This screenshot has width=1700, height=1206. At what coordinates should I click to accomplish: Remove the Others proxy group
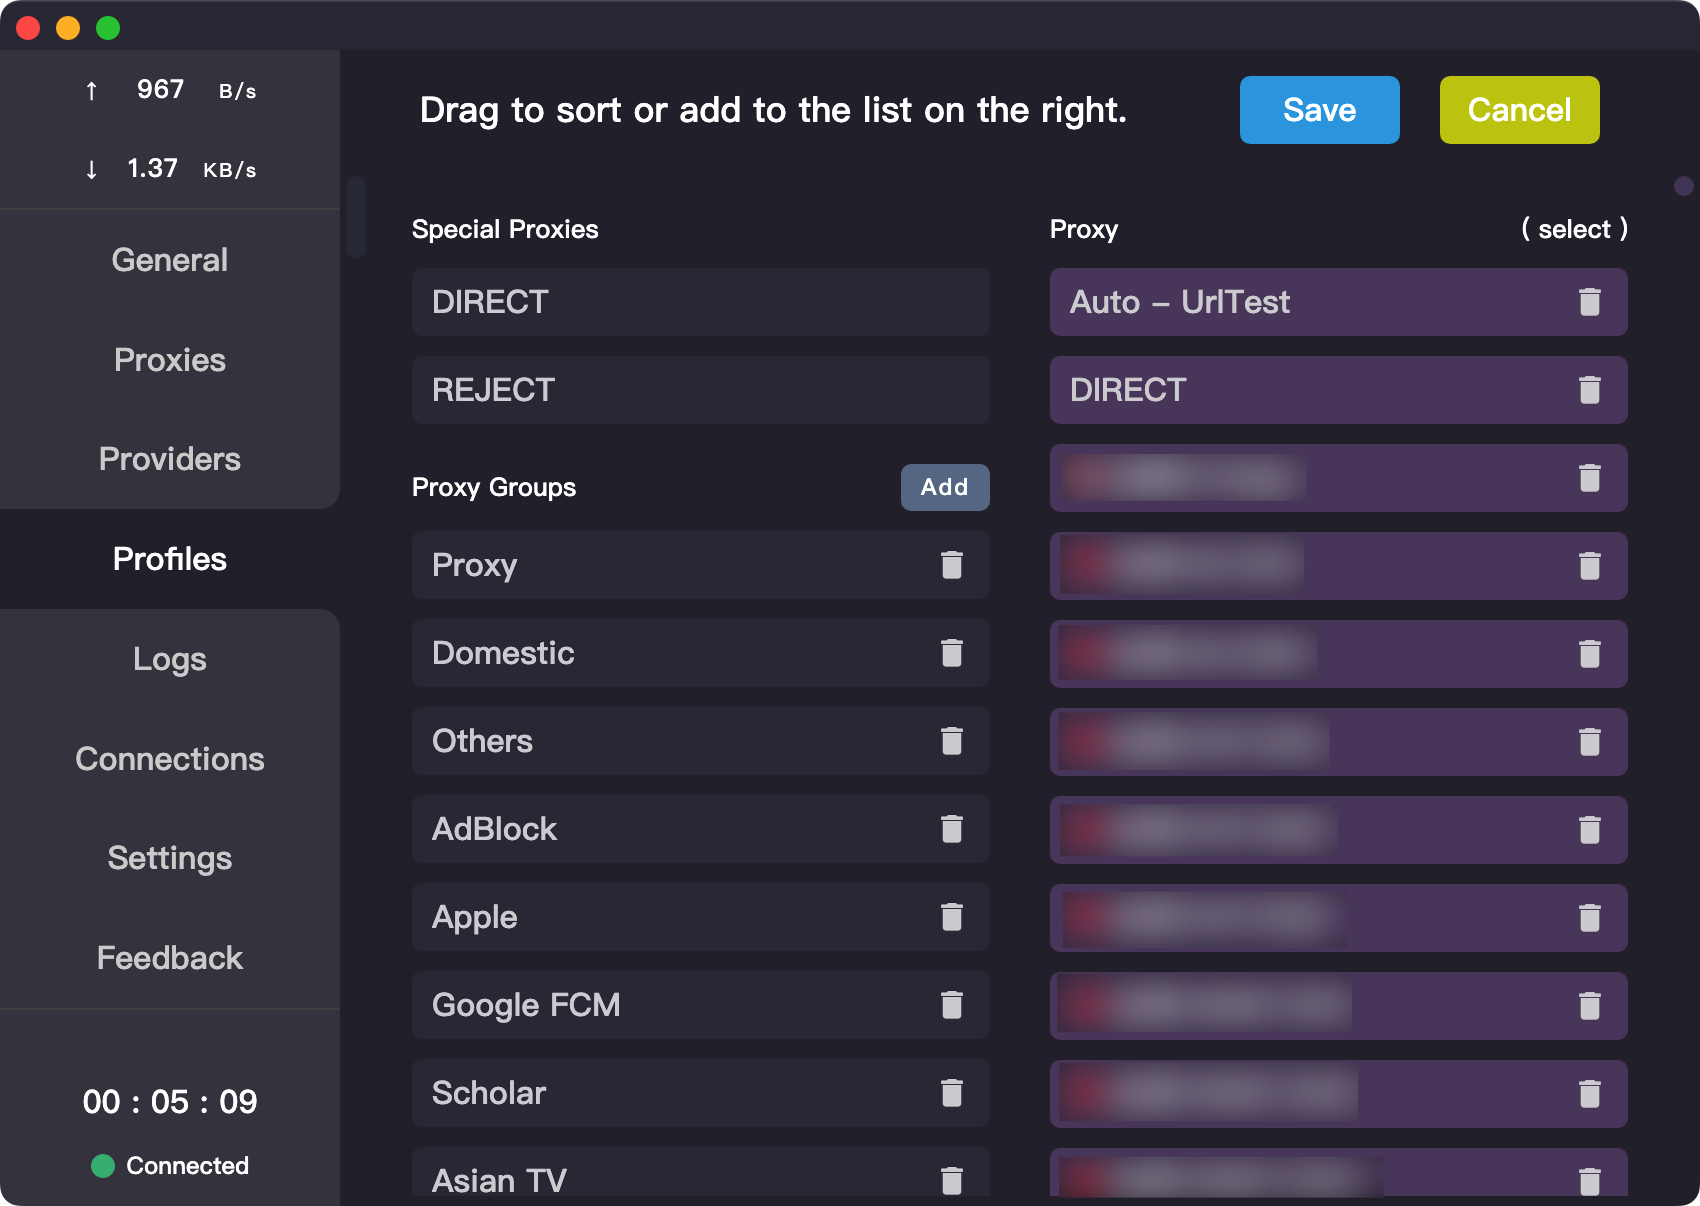coord(951,741)
